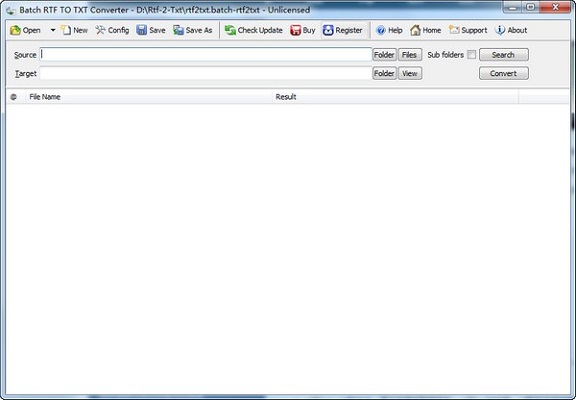Expand the Open dropdown arrow
The height and width of the screenshot is (400, 576).
coord(53,30)
